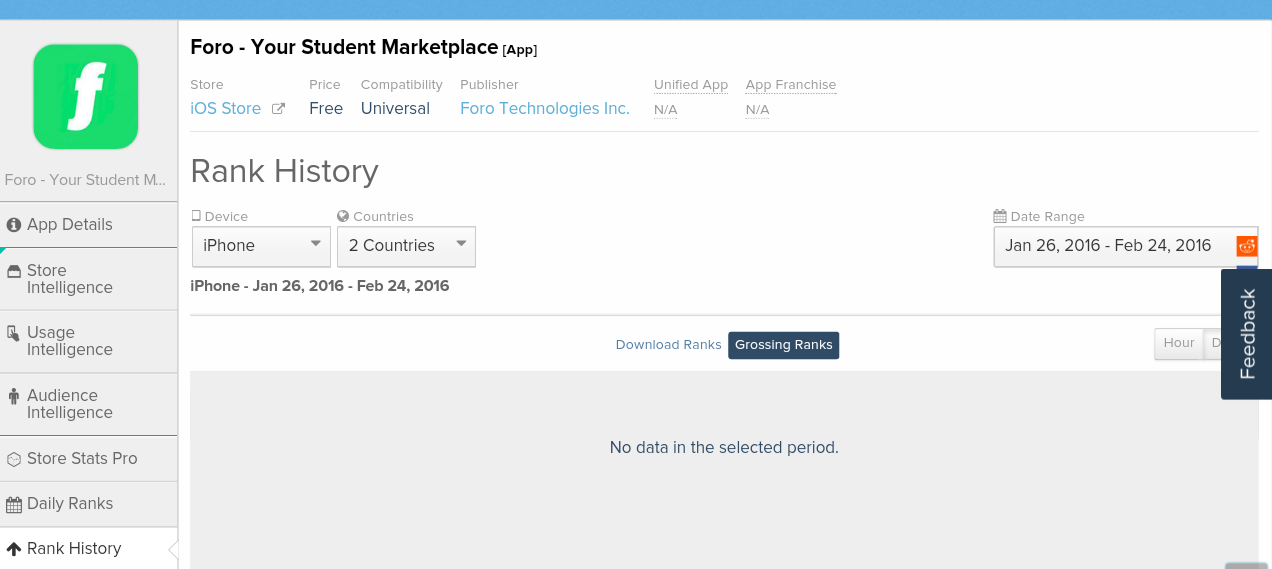1272x569 pixels.
Task: Open the Feedback side tab
Action: [x=1247, y=334]
